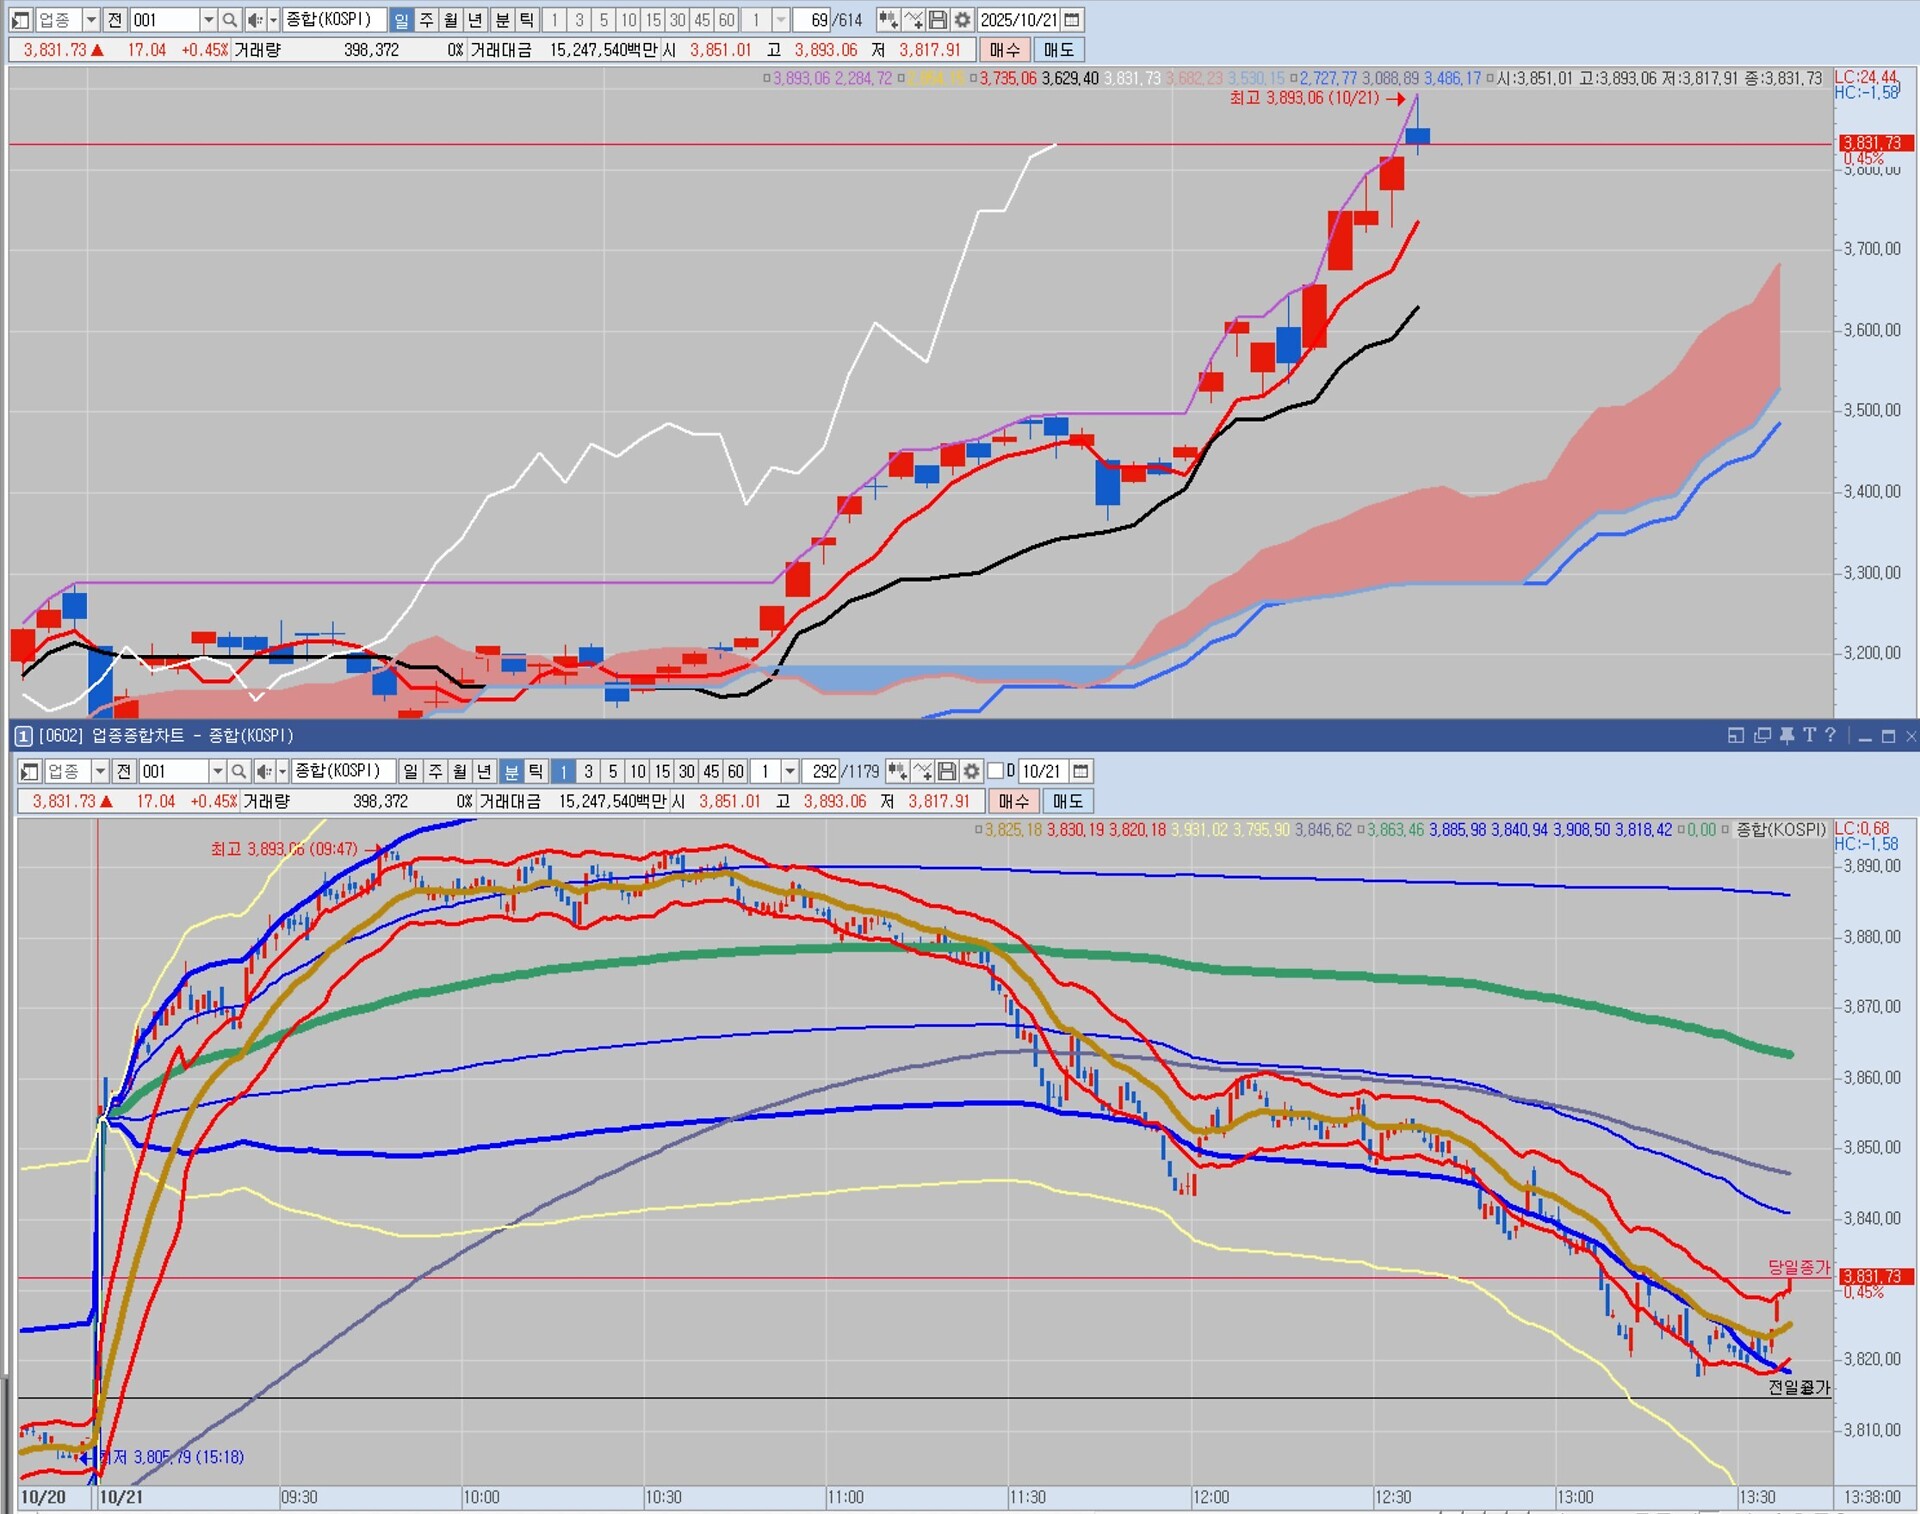Expand the 업종 dropdown in the top toolbar
The width and height of the screenshot is (1920, 1514).
[x=91, y=20]
